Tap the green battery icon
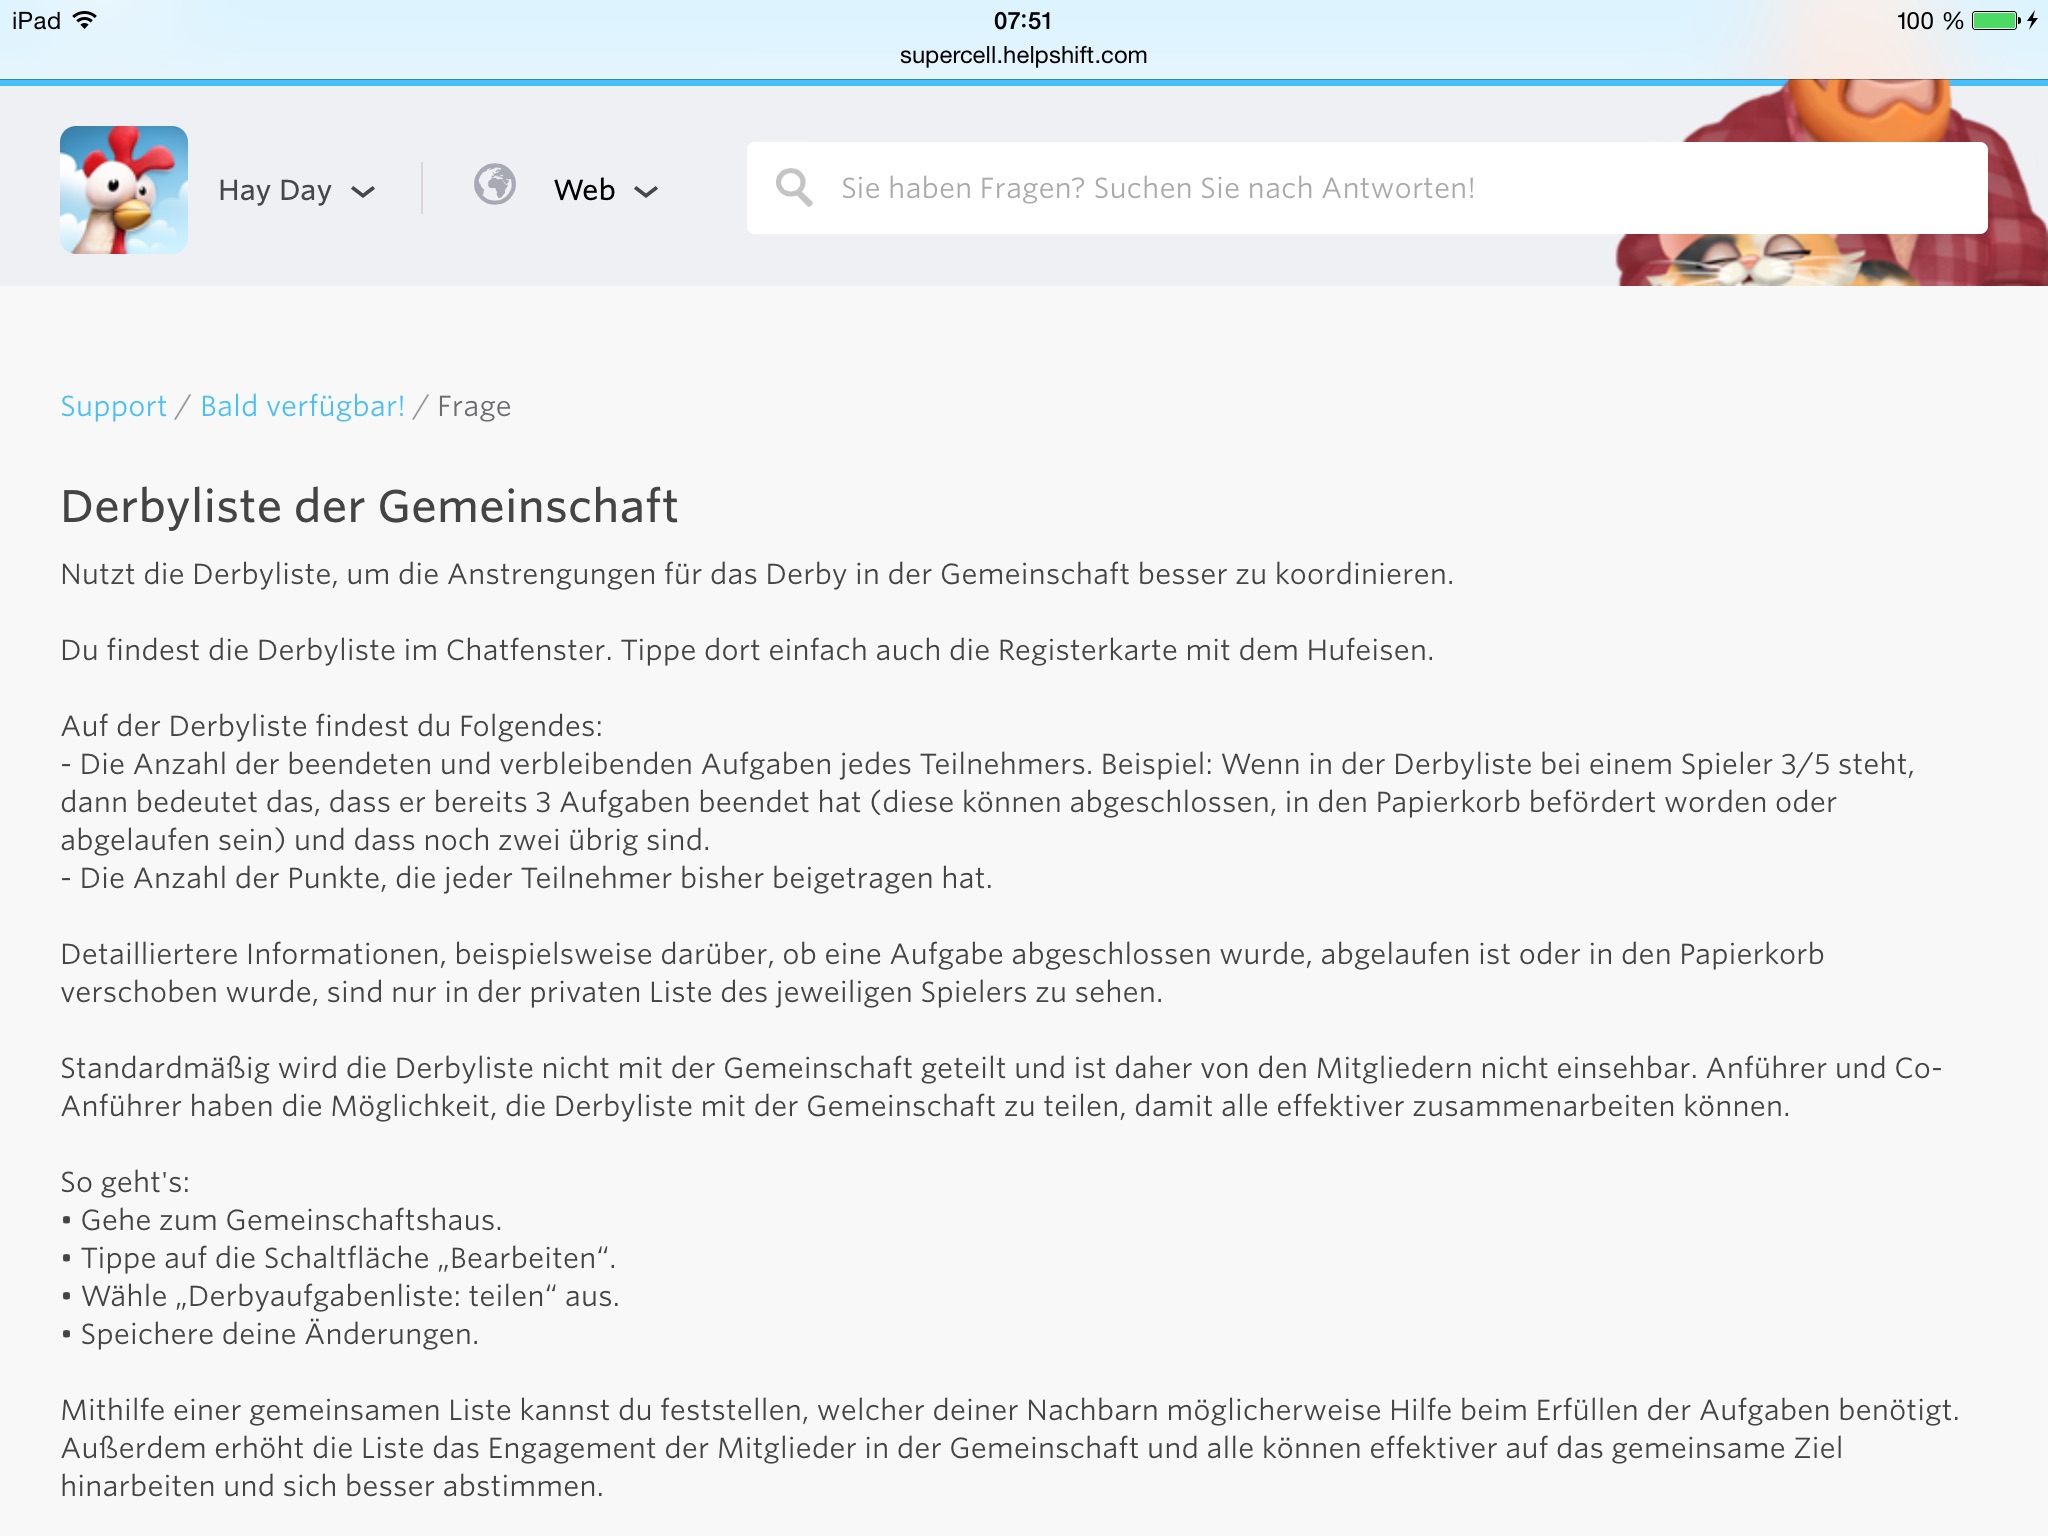 [1995, 21]
